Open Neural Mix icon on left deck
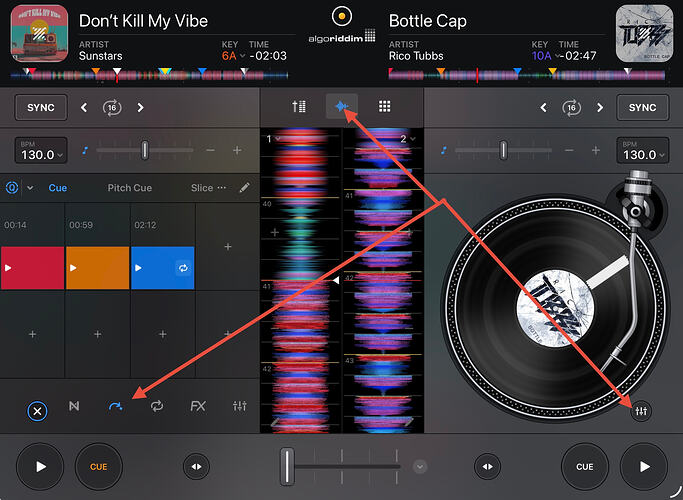 click(74, 406)
